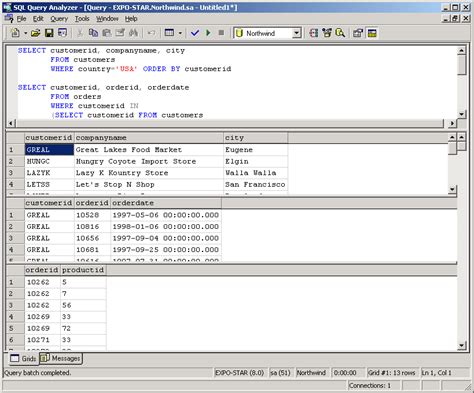Expand the Execute Mode dropdown arrow
This screenshot has height=393, width=474.
(180, 33)
